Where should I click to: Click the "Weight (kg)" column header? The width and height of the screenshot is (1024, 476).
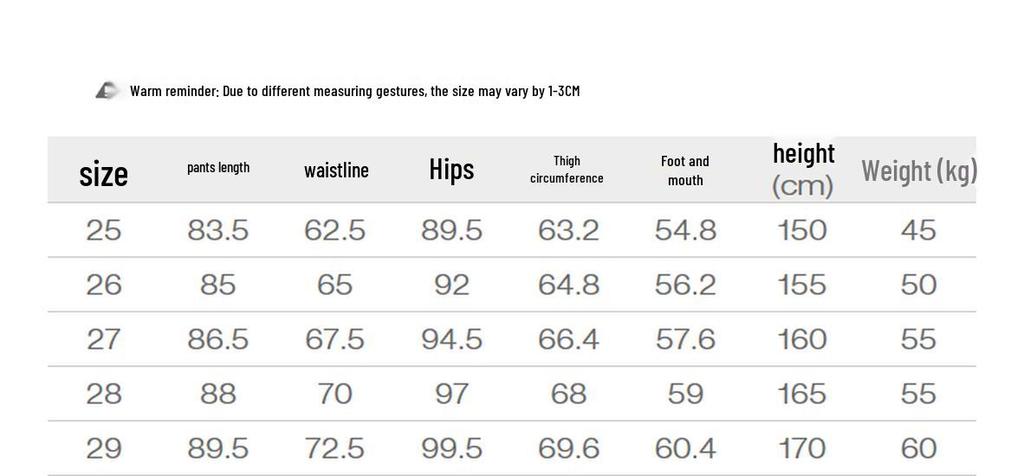click(x=919, y=170)
